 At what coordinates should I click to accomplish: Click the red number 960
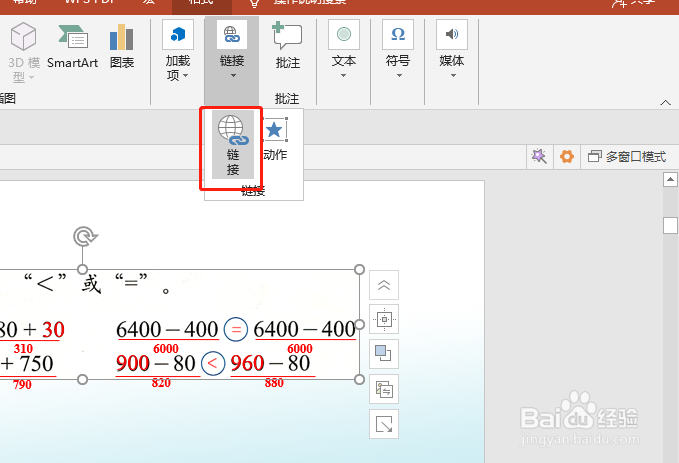coord(247,363)
